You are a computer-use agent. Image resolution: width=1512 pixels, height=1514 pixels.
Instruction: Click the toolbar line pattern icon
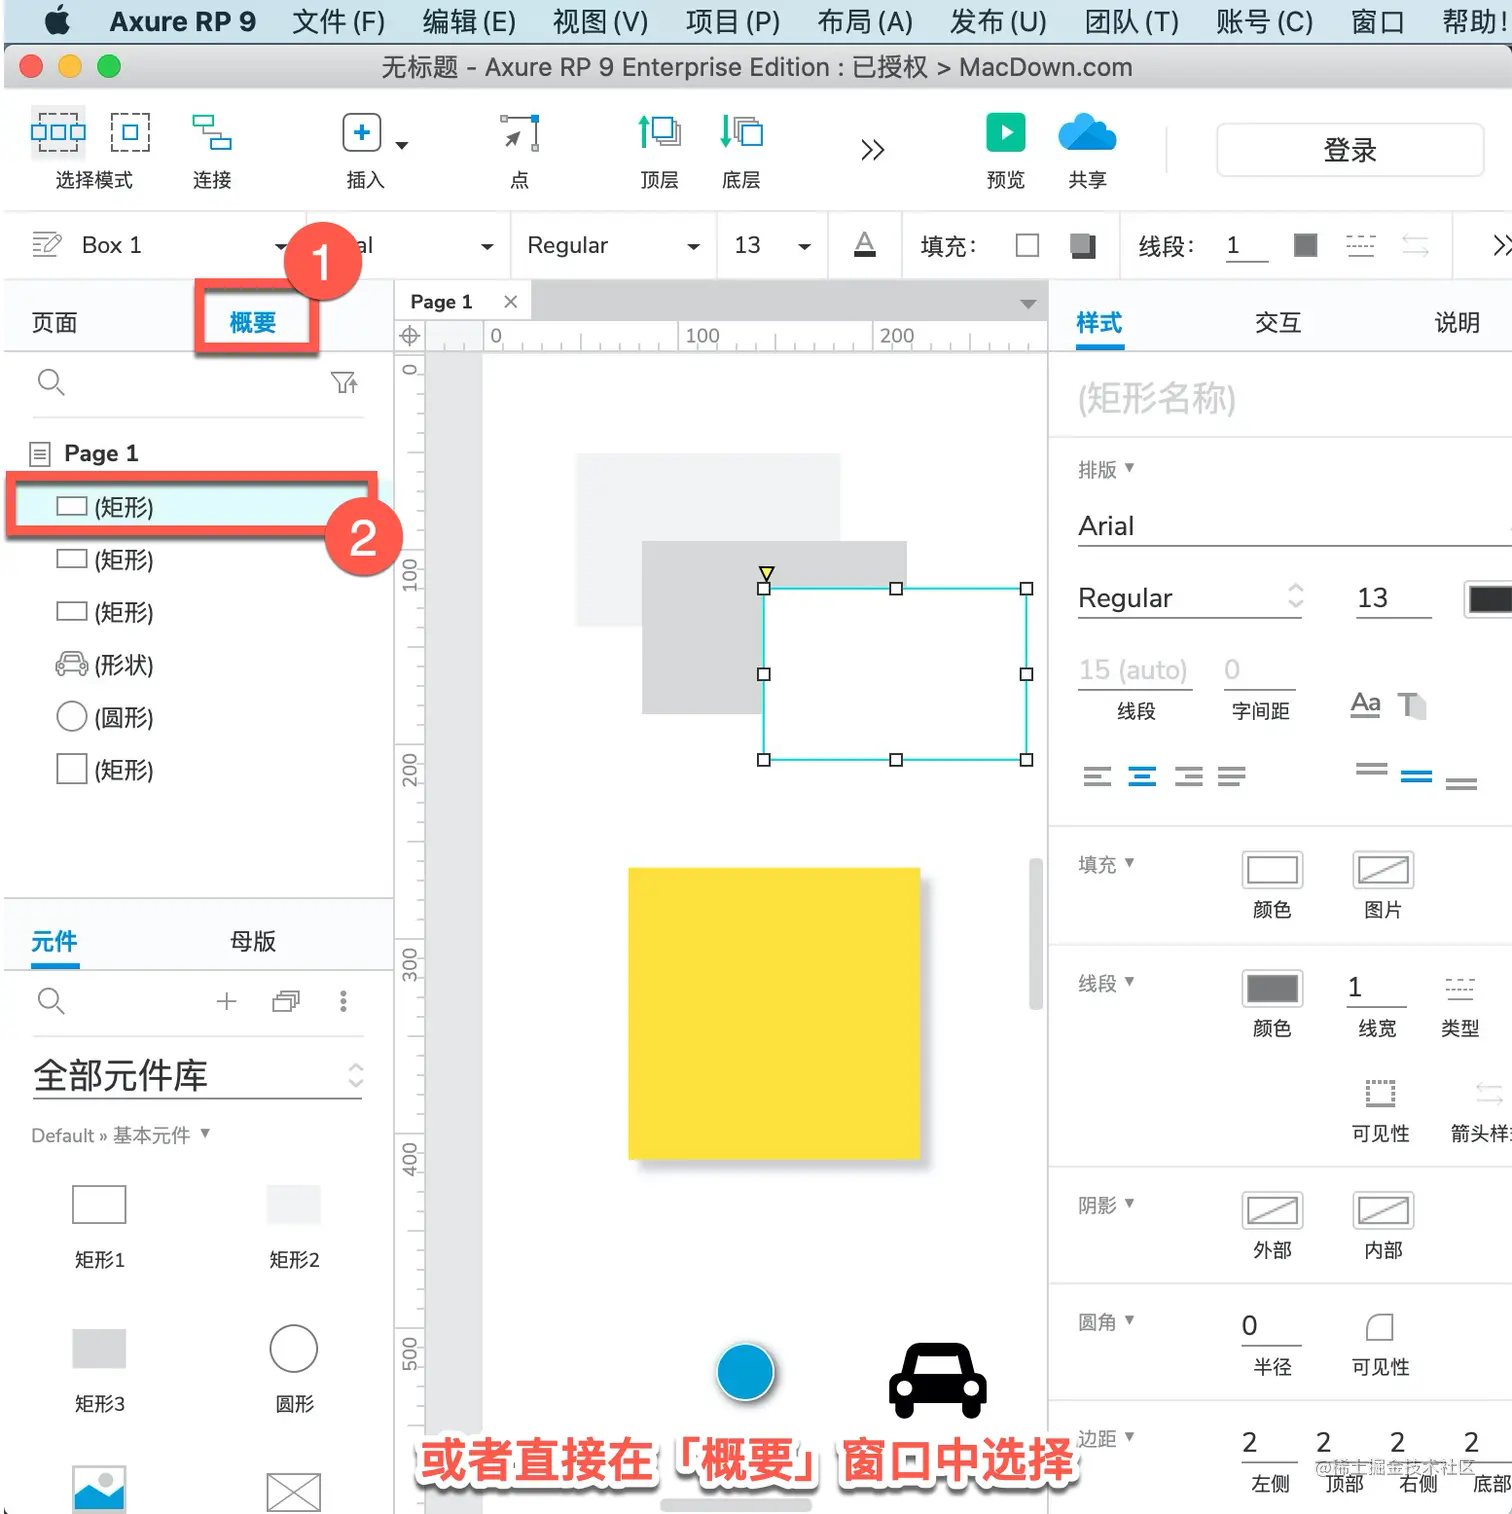(1360, 245)
